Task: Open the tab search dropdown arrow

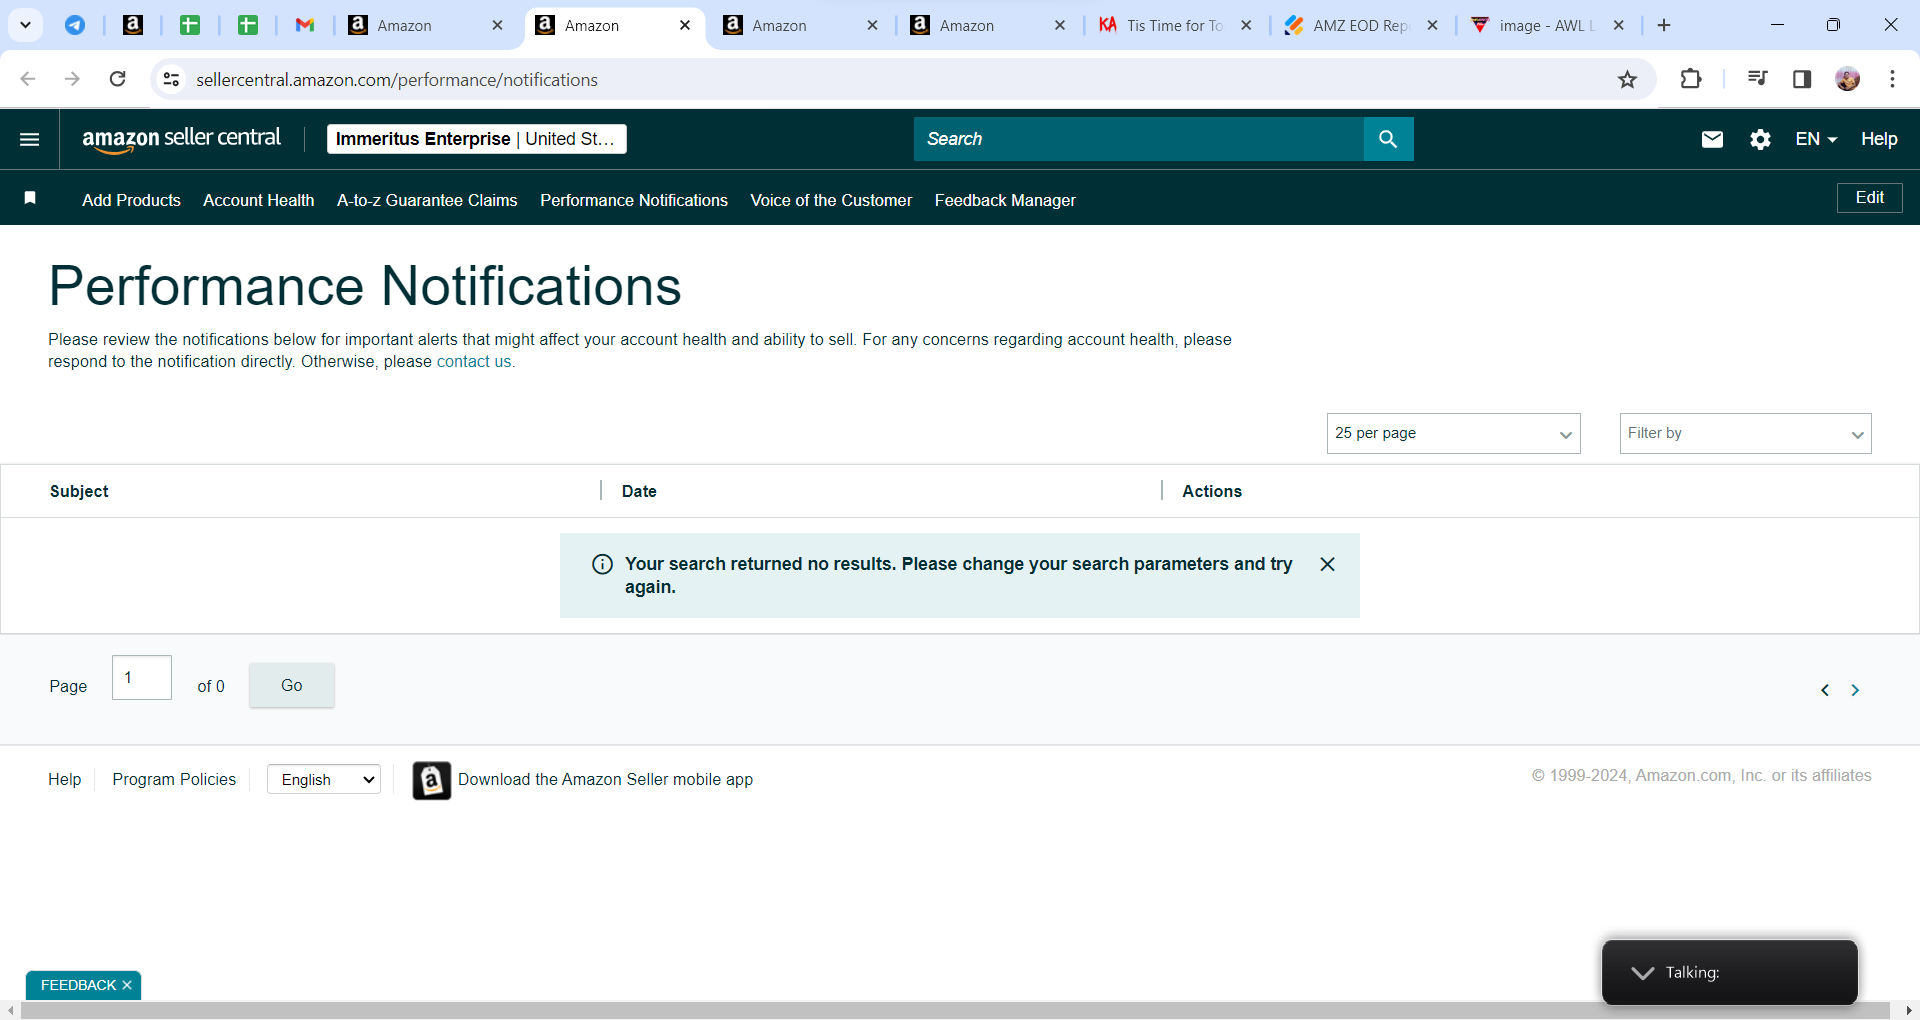Action: (25, 25)
